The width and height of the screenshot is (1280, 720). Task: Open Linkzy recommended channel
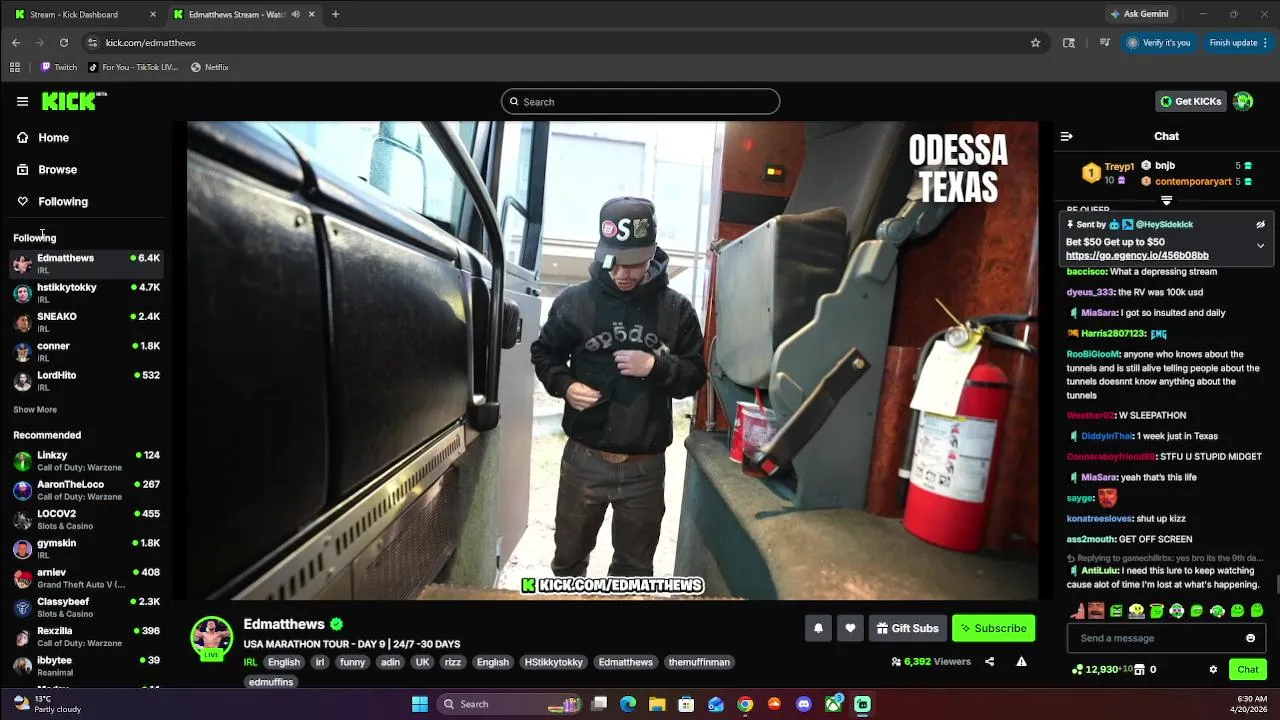86,460
